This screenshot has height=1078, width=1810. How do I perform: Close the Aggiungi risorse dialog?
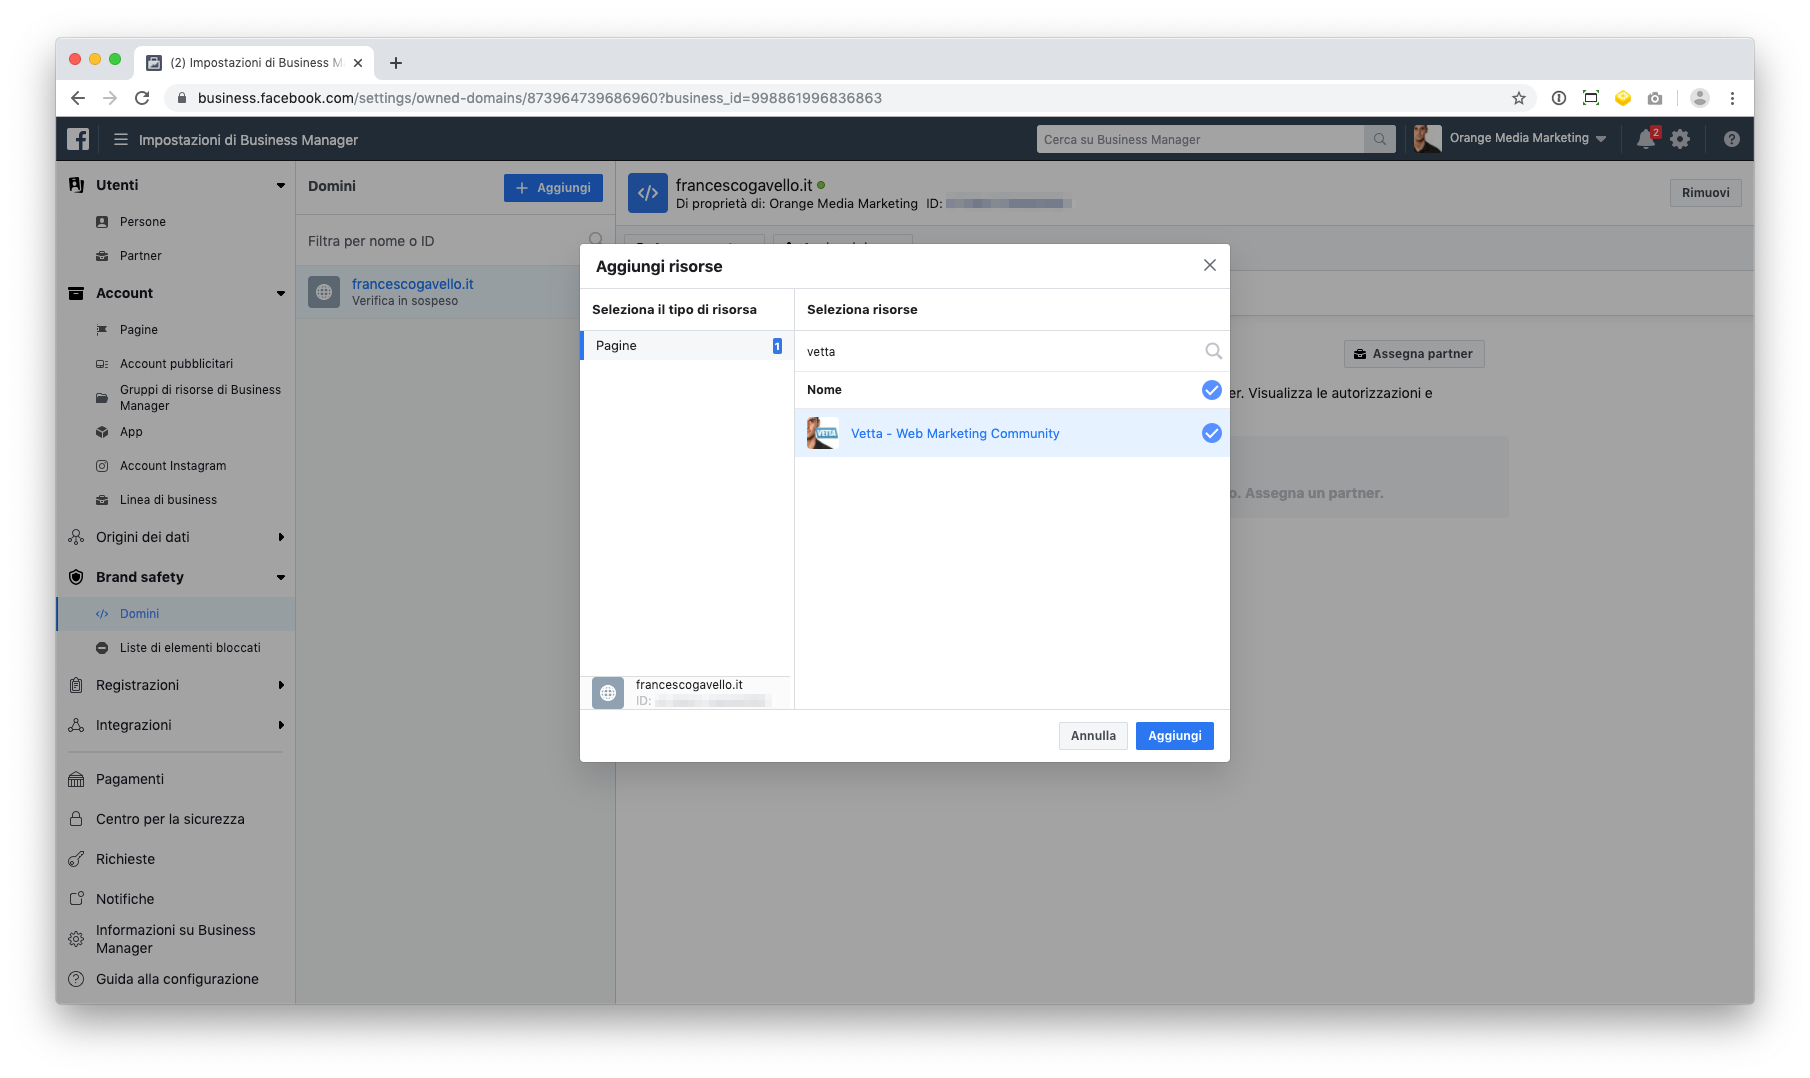click(x=1210, y=265)
